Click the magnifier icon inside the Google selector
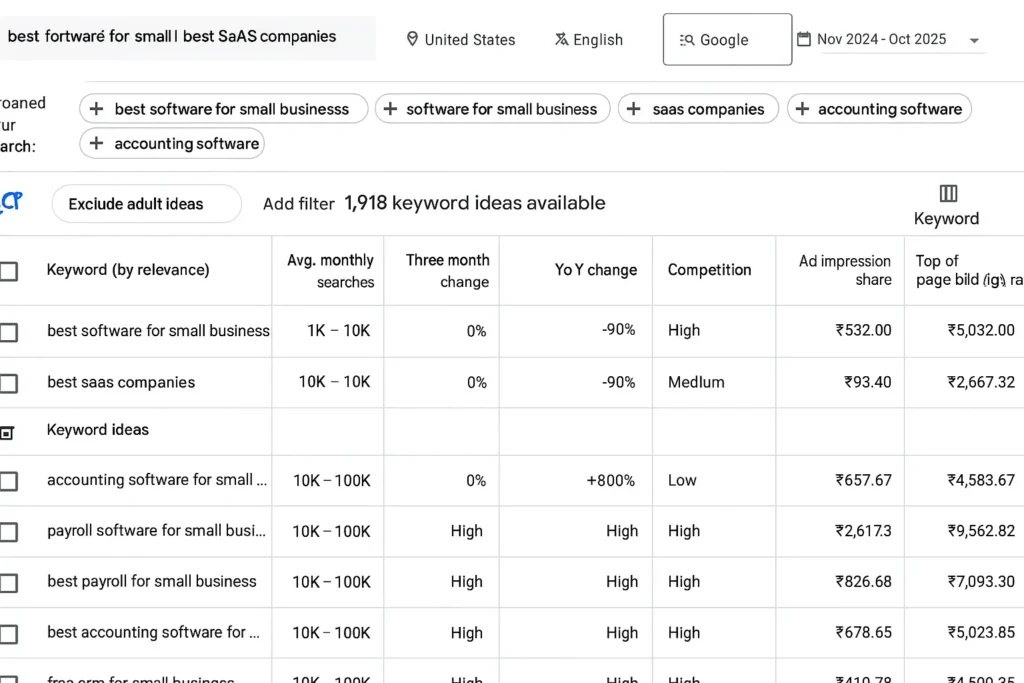Viewport: 1024px width, 683px height. pyautogui.click(x=685, y=40)
